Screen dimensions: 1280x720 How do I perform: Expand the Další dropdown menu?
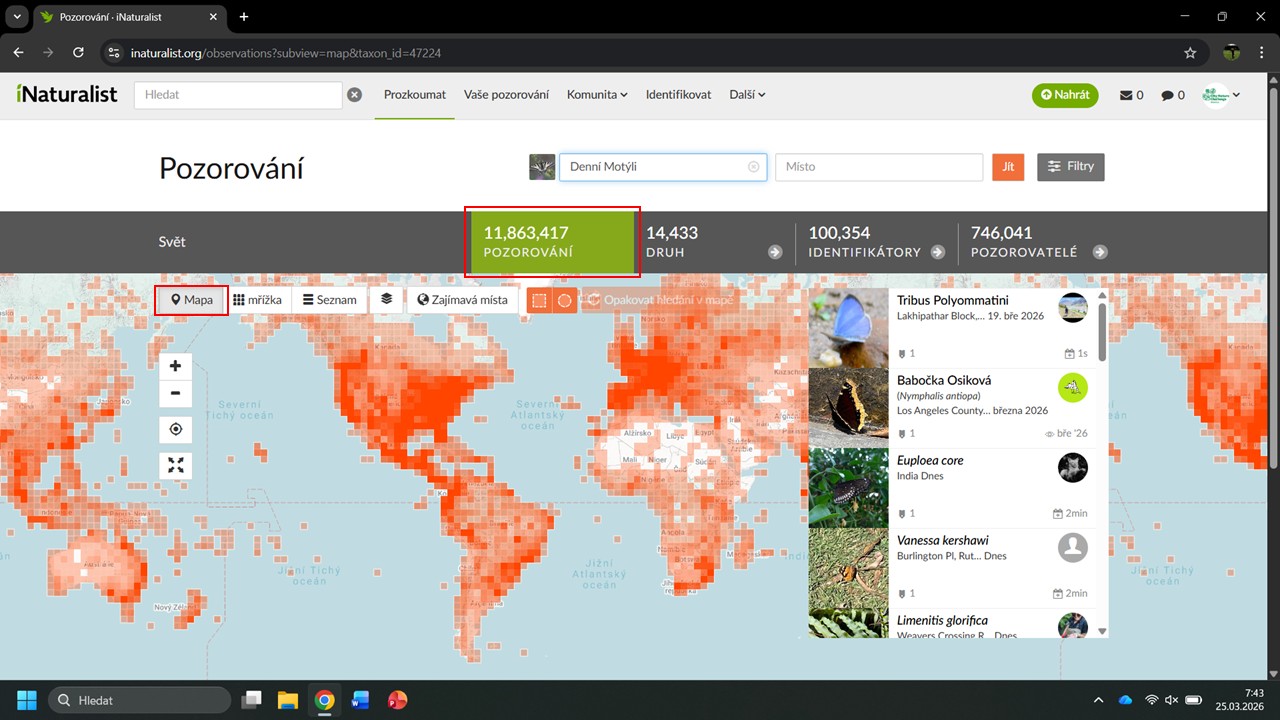(747, 95)
